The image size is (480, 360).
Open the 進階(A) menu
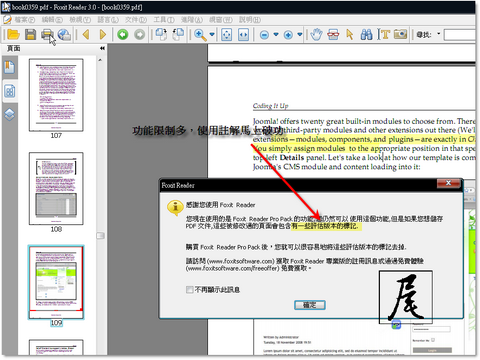[192, 20]
